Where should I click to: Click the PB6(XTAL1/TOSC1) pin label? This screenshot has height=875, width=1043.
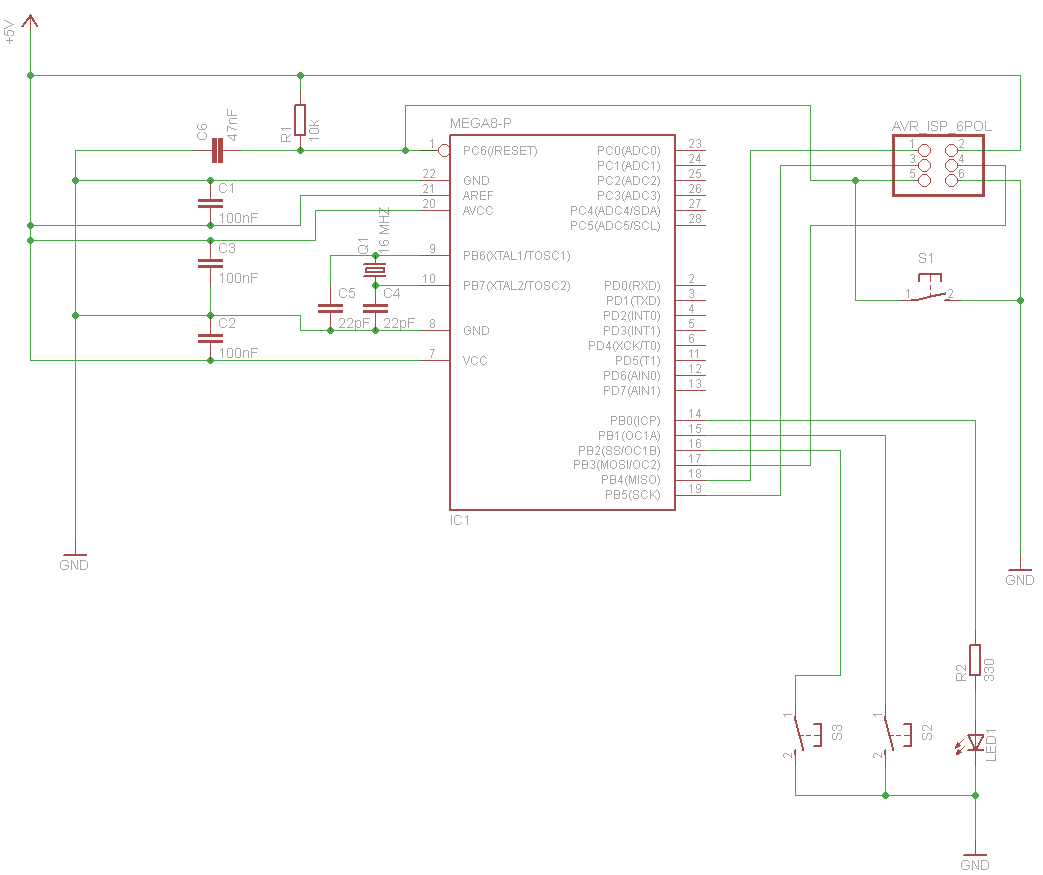point(517,256)
